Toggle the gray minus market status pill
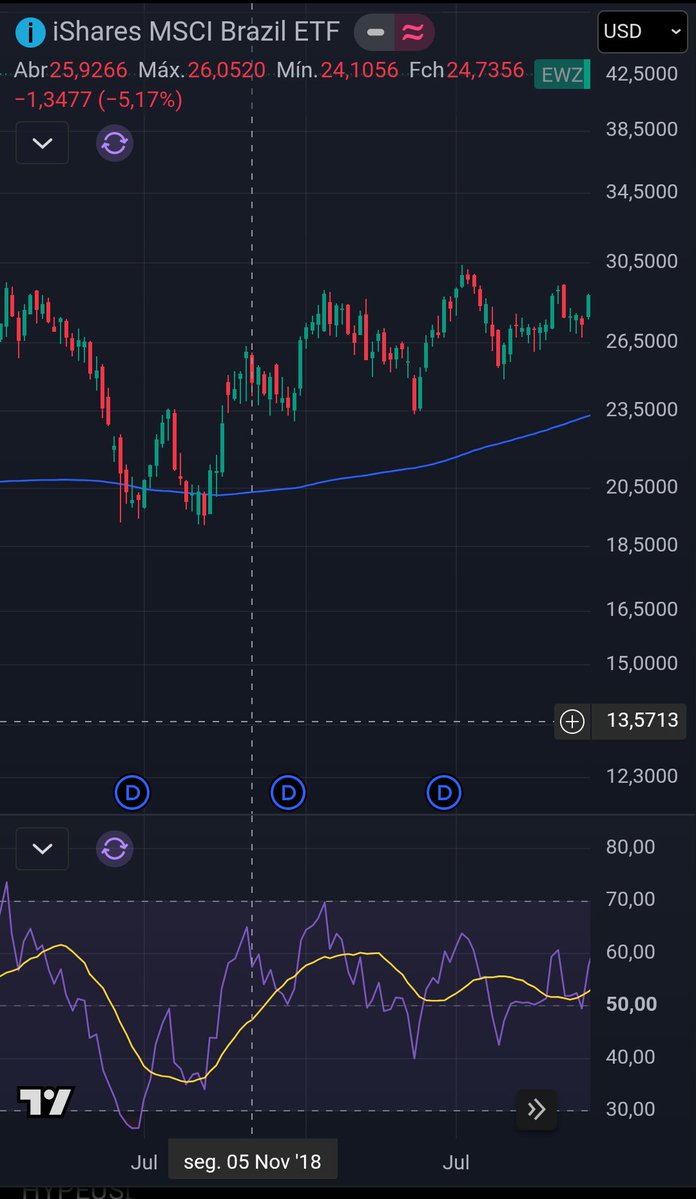Viewport: 696px width, 1199px height. [375, 32]
